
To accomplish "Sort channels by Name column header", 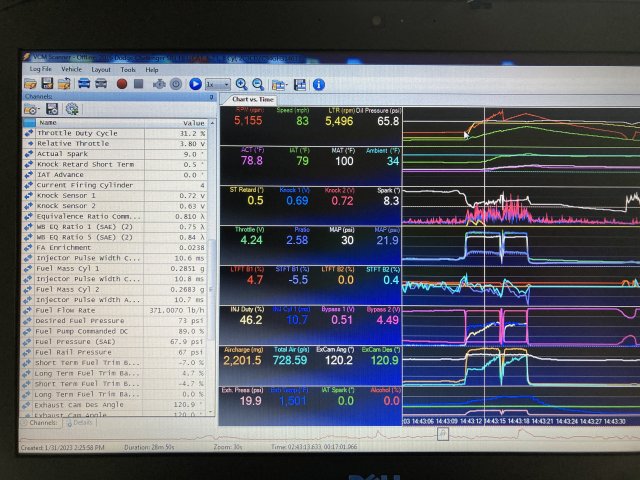I will pos(90,122).
